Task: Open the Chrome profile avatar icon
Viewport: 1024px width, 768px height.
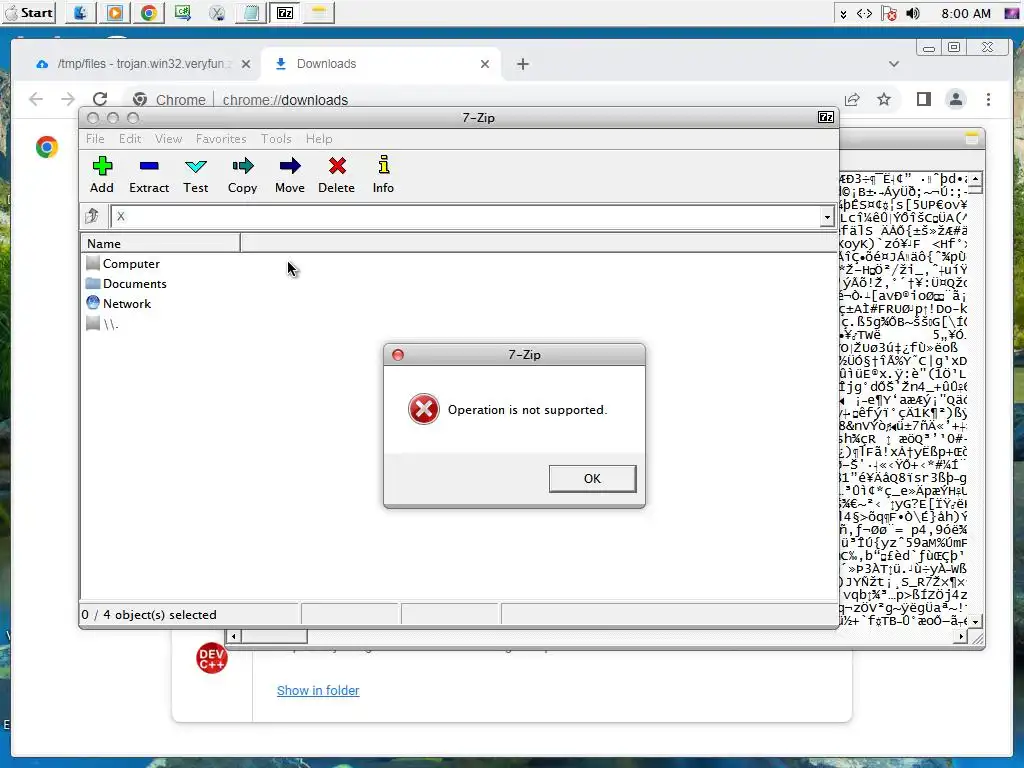Action: click(x=955, y=99)
